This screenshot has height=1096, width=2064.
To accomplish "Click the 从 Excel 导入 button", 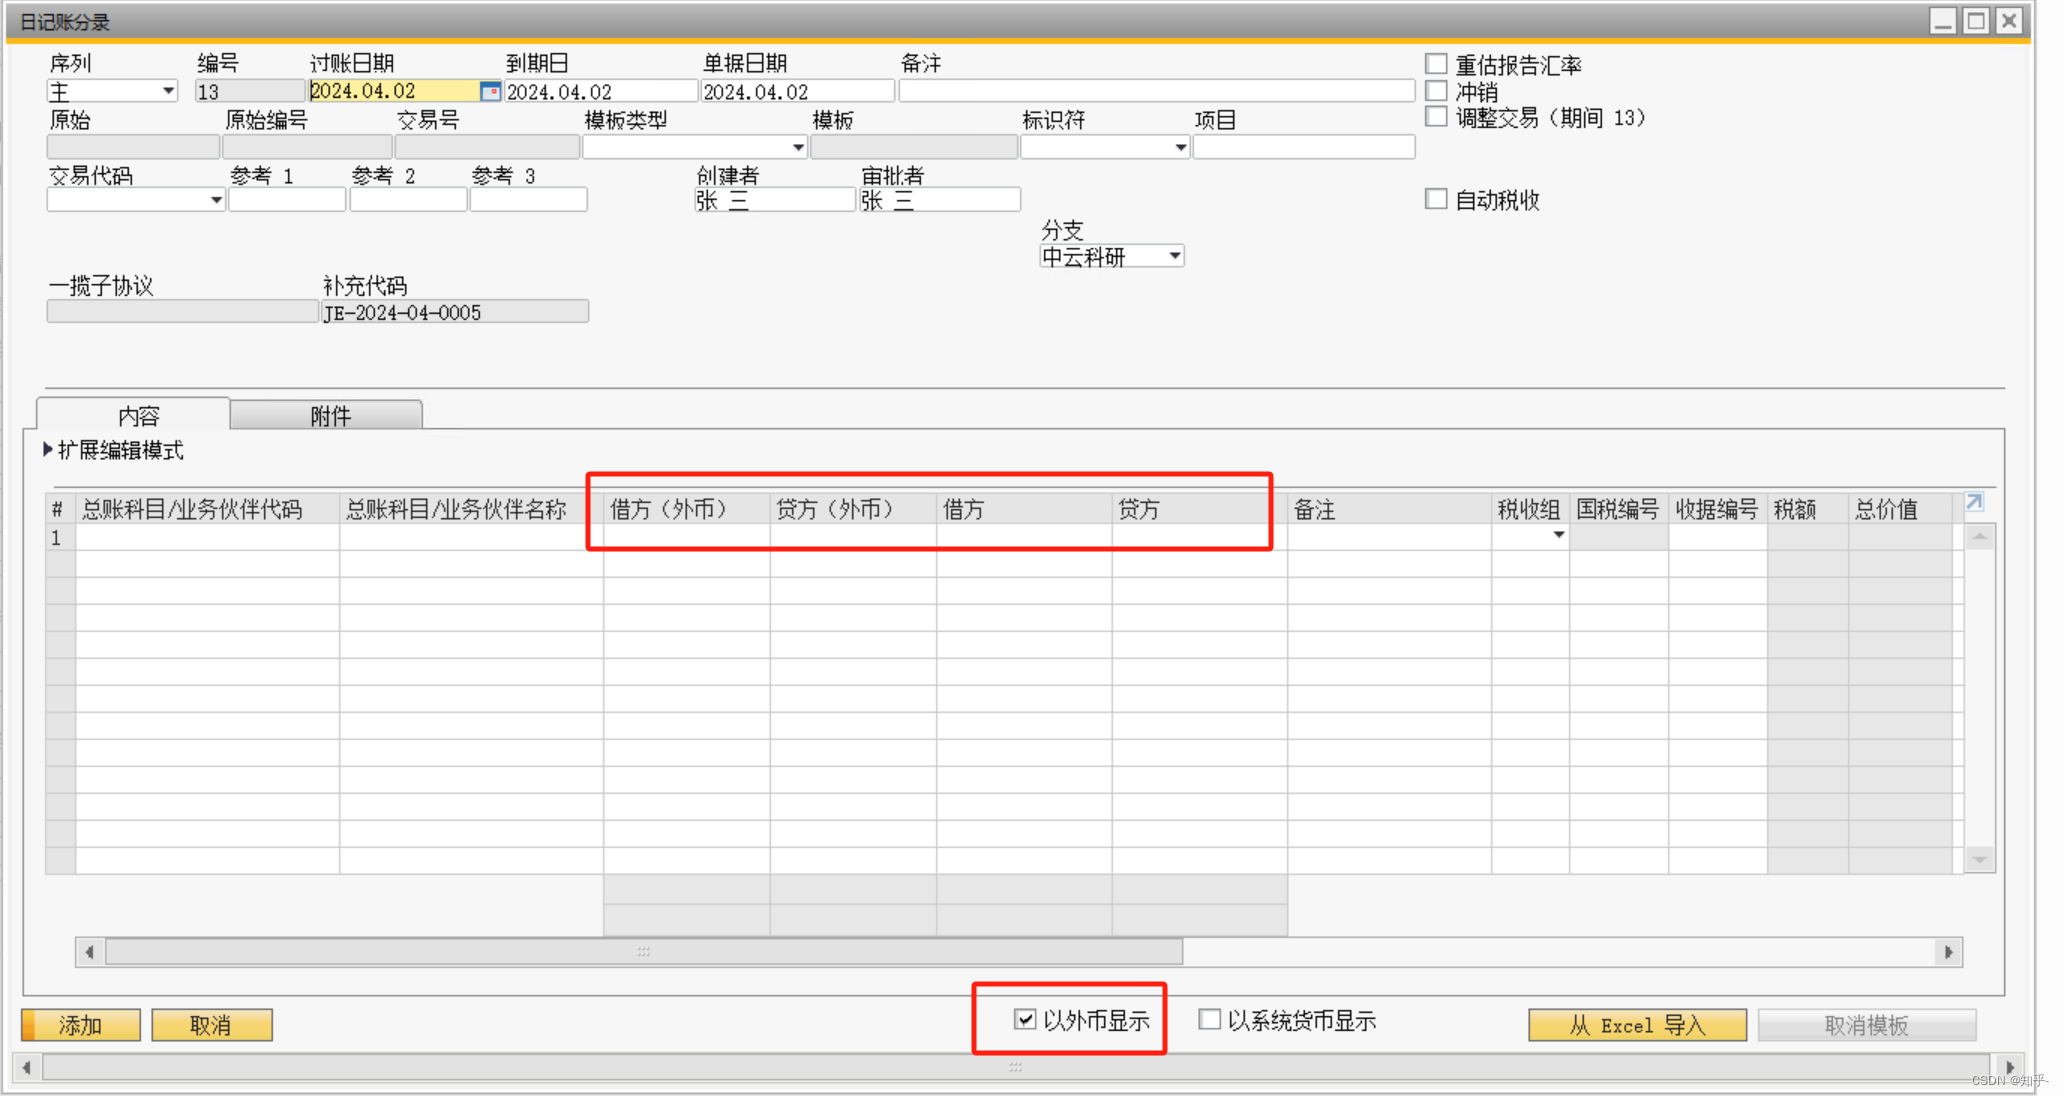I will [x=1636, y=1025].
